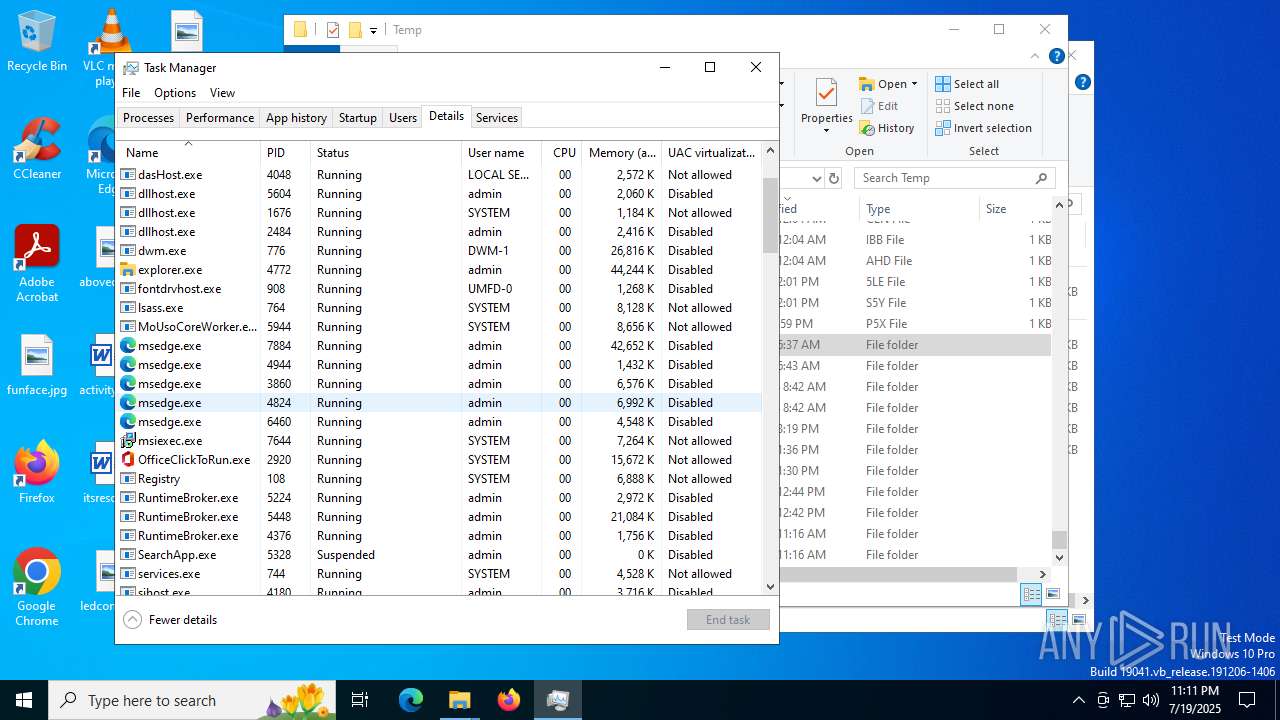Open the Options menu in Task Manager
The width and height of the screenshot is (1280, 720).
(x=175, y=93)
